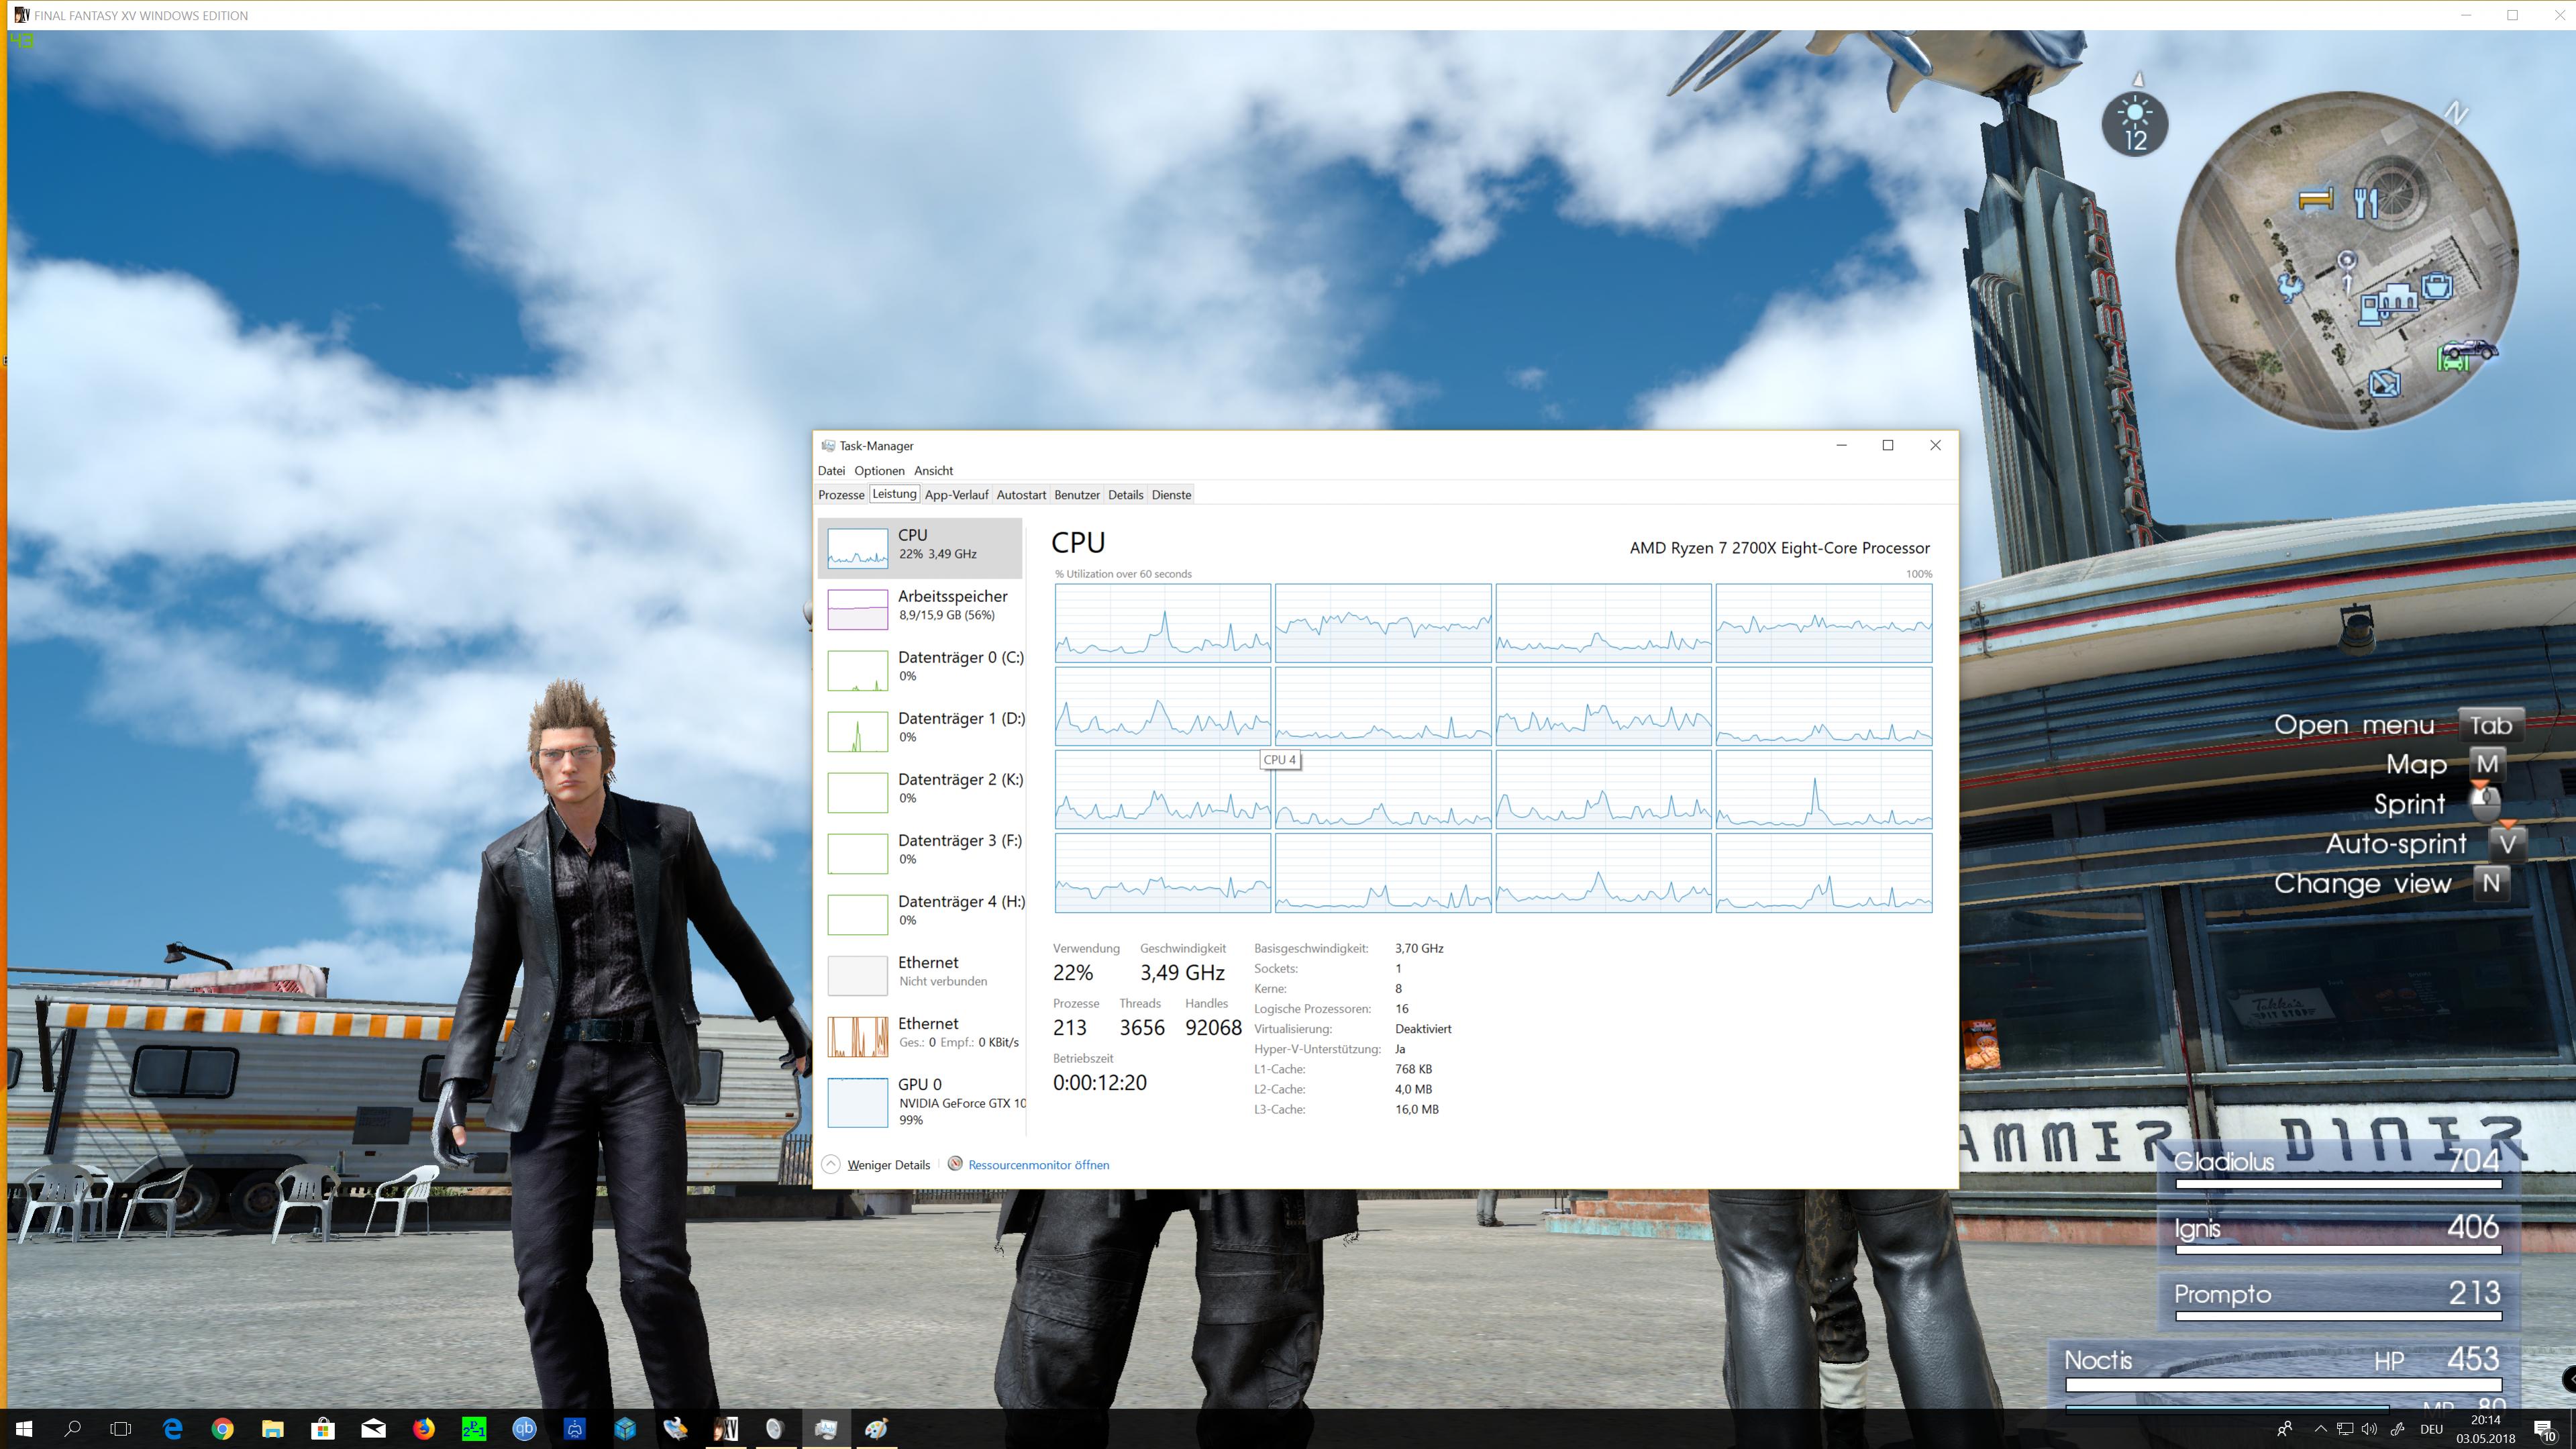The width and height of the screenshot is (2576, 1449).
Task: Expand hidden system tray icons chevron
Action: [x=2320, y=1429]
